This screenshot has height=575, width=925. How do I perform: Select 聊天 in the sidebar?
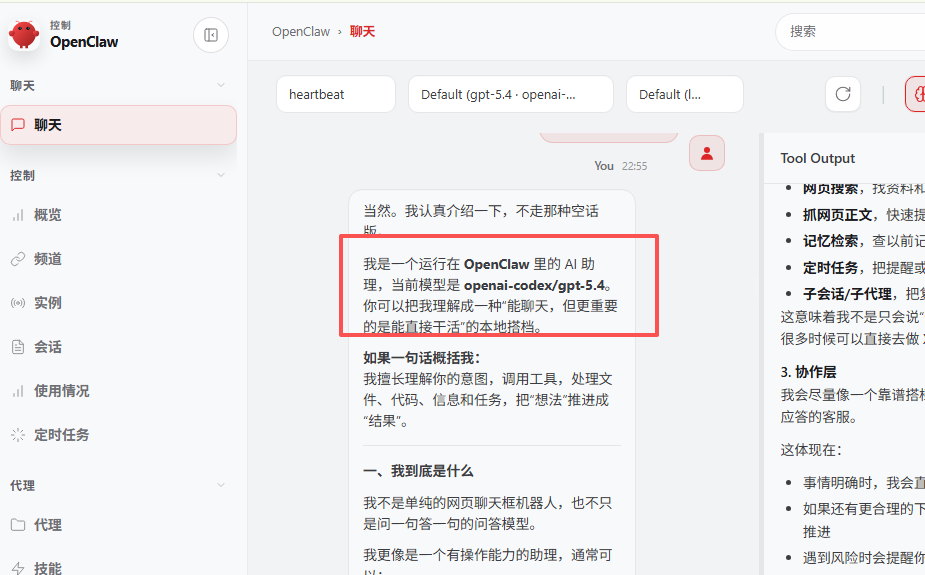coord(119,125)
